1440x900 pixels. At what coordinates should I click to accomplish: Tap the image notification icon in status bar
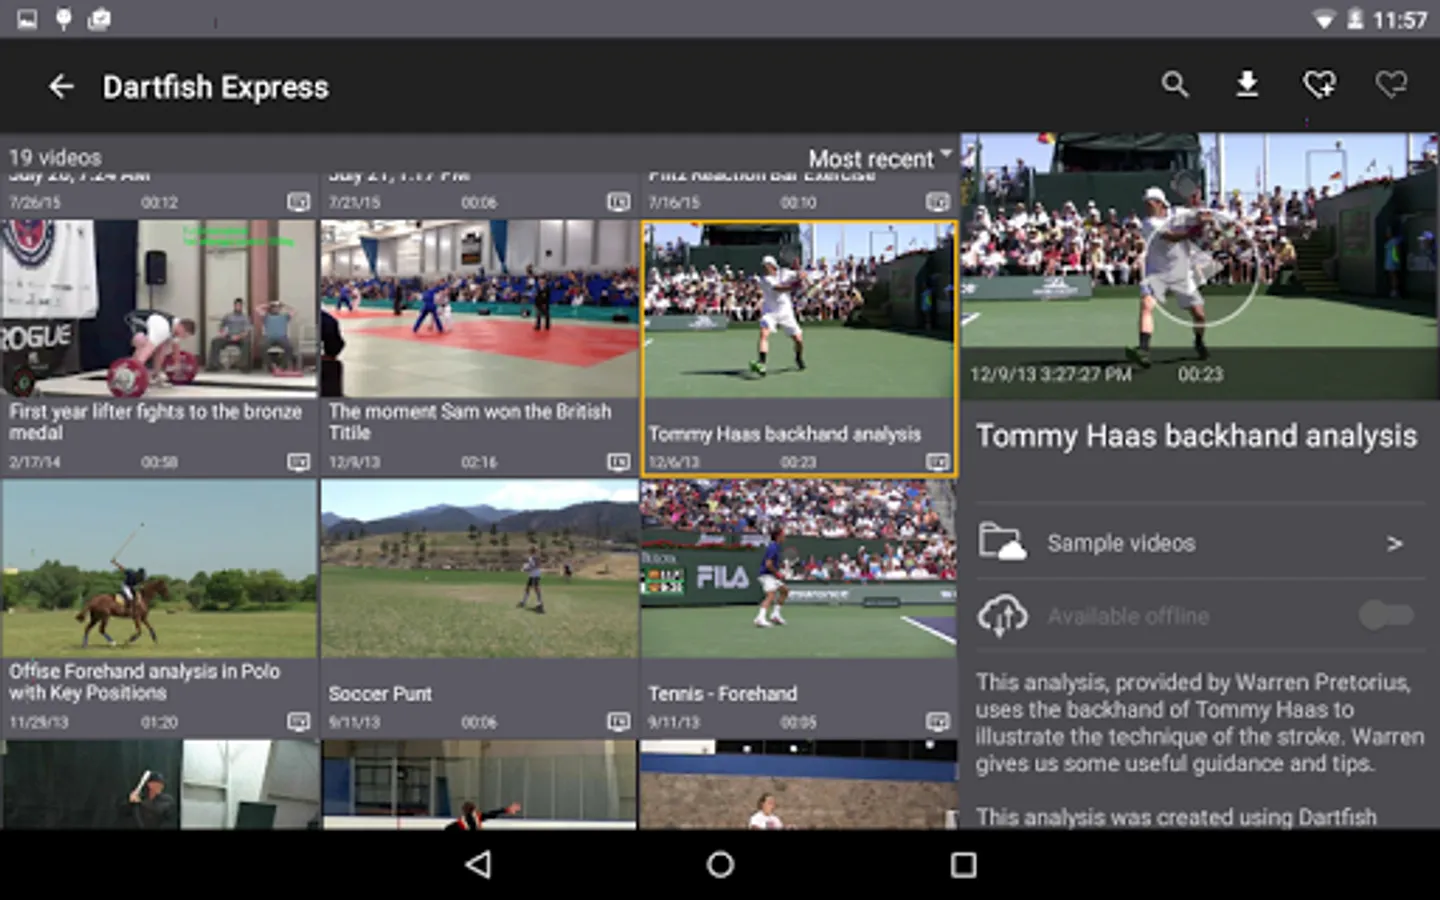27,19
